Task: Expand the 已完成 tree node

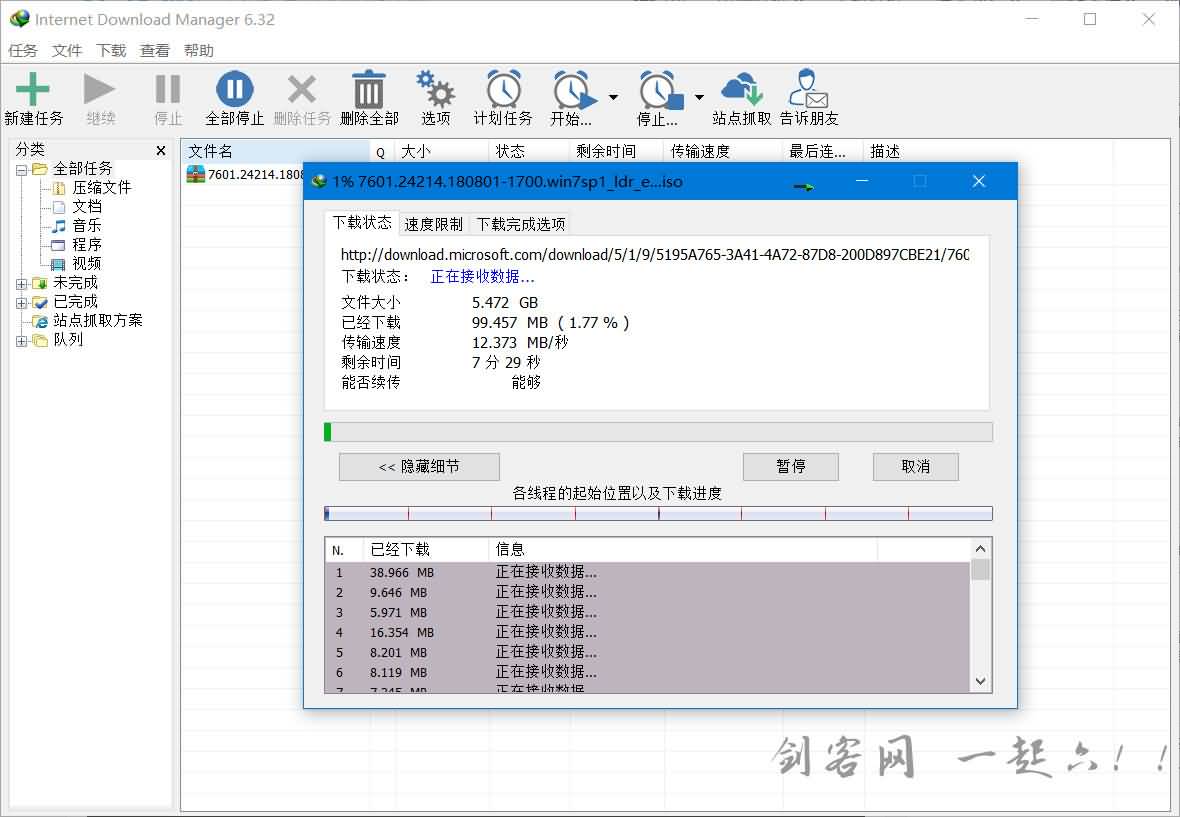Action: pos(21,302)
